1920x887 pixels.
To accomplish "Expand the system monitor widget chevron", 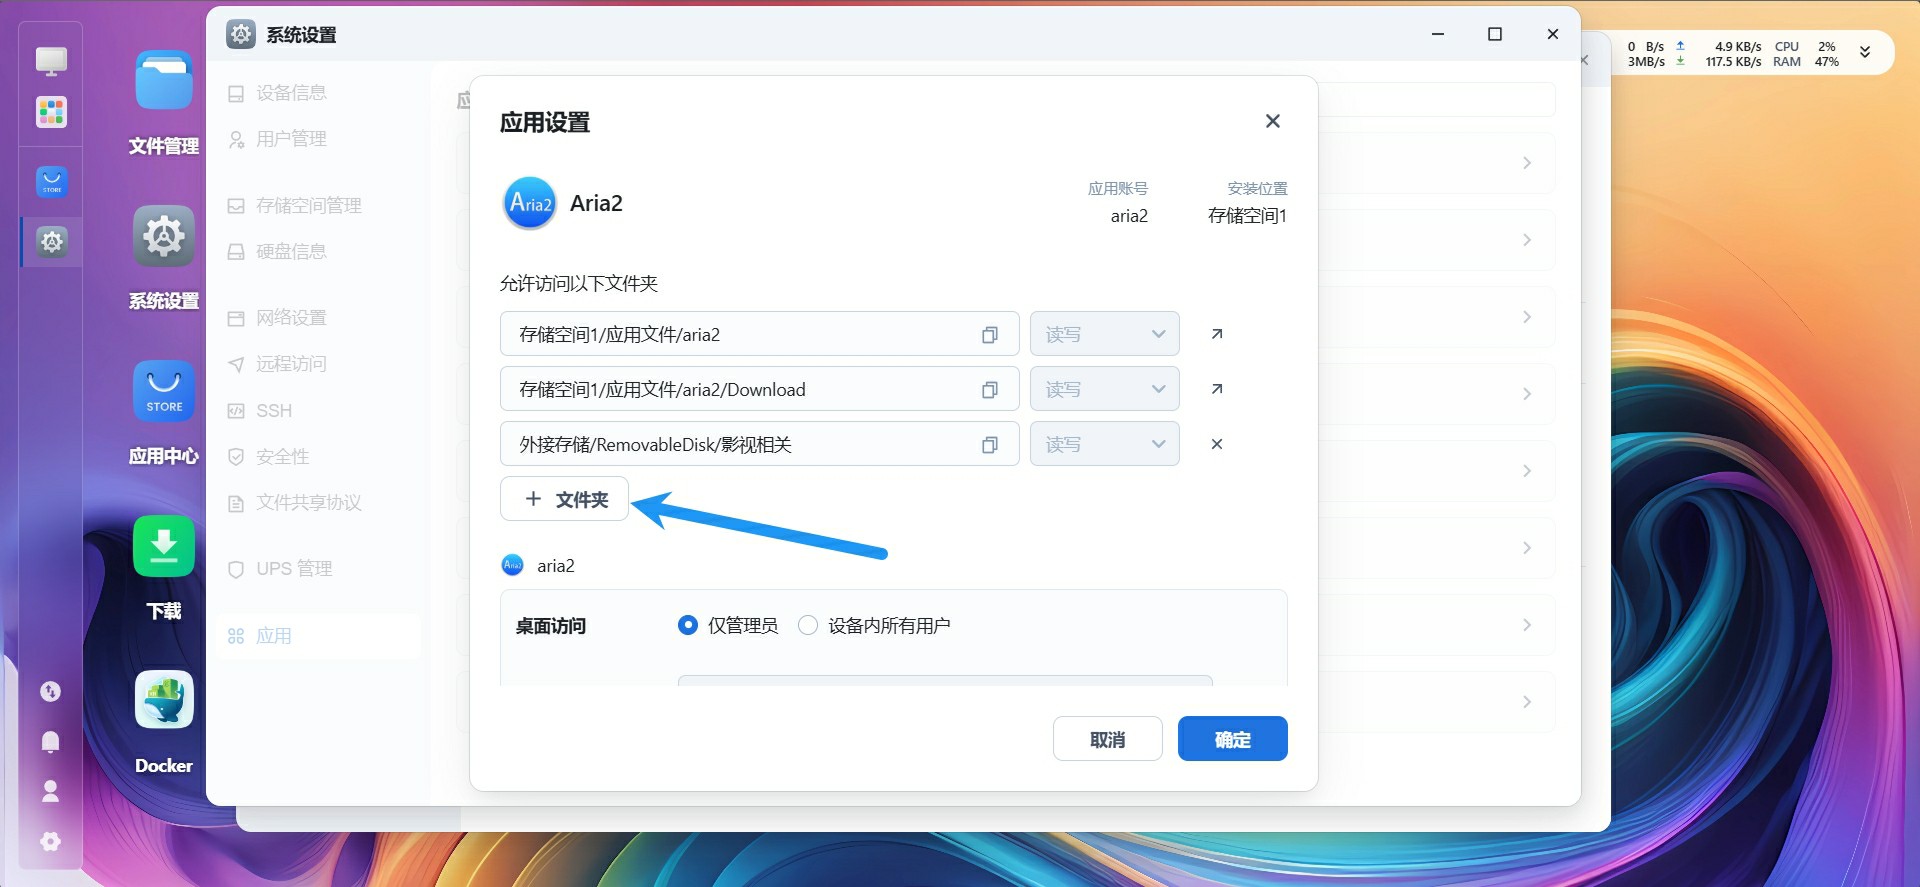I will tap(1864, 52).
